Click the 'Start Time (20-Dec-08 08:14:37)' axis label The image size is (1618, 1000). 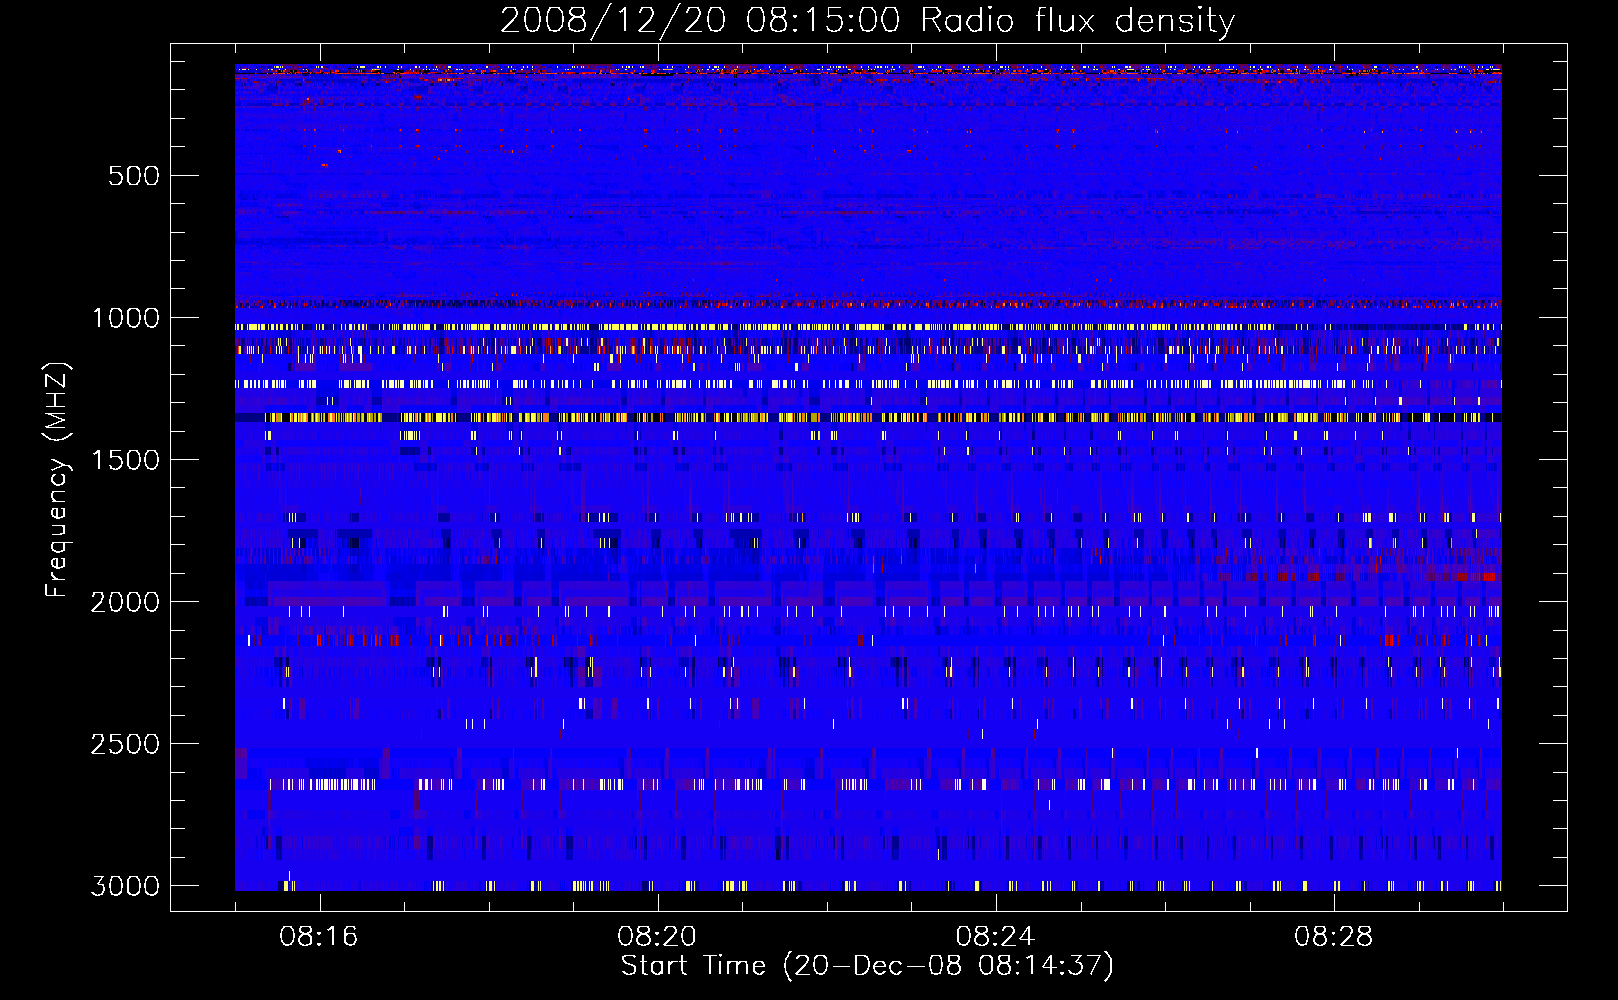pyautogui.click(x=867, y=966)
